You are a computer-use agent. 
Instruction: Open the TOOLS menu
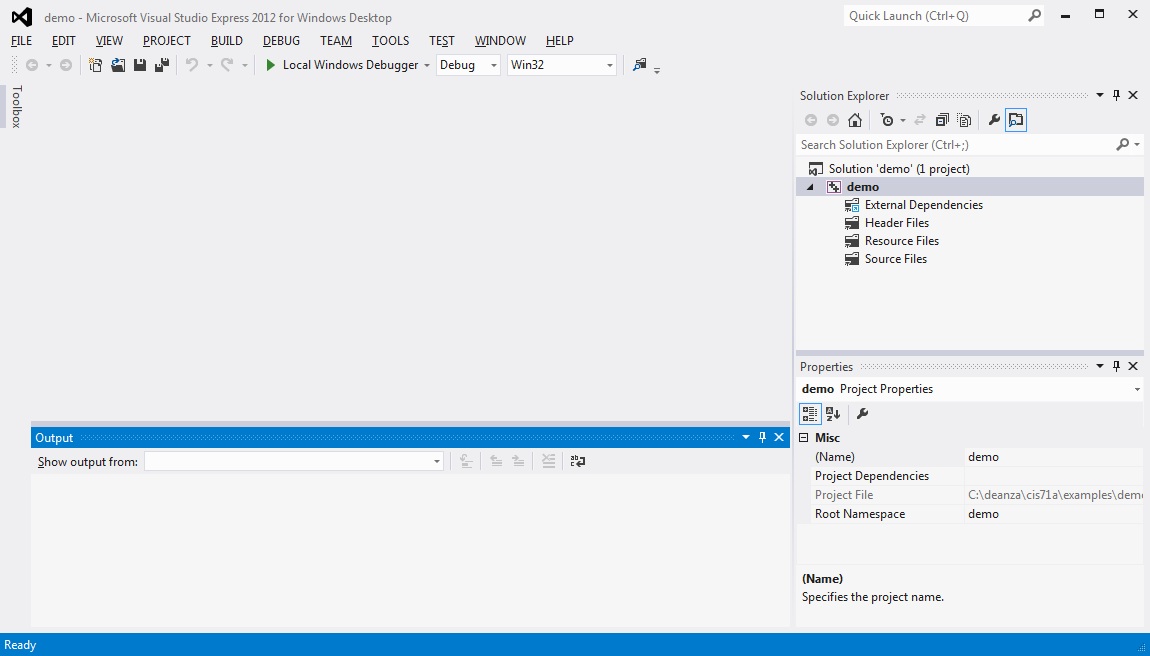click(x=390, y=40)
